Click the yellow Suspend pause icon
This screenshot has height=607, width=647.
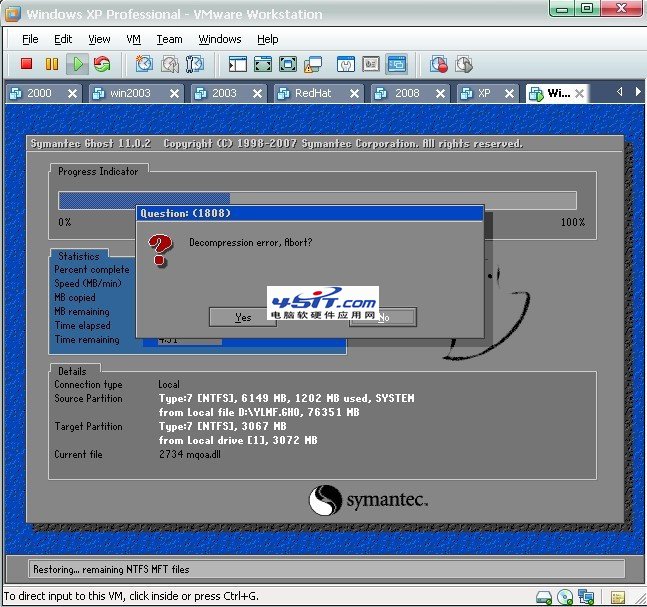[x=52, y=64]
